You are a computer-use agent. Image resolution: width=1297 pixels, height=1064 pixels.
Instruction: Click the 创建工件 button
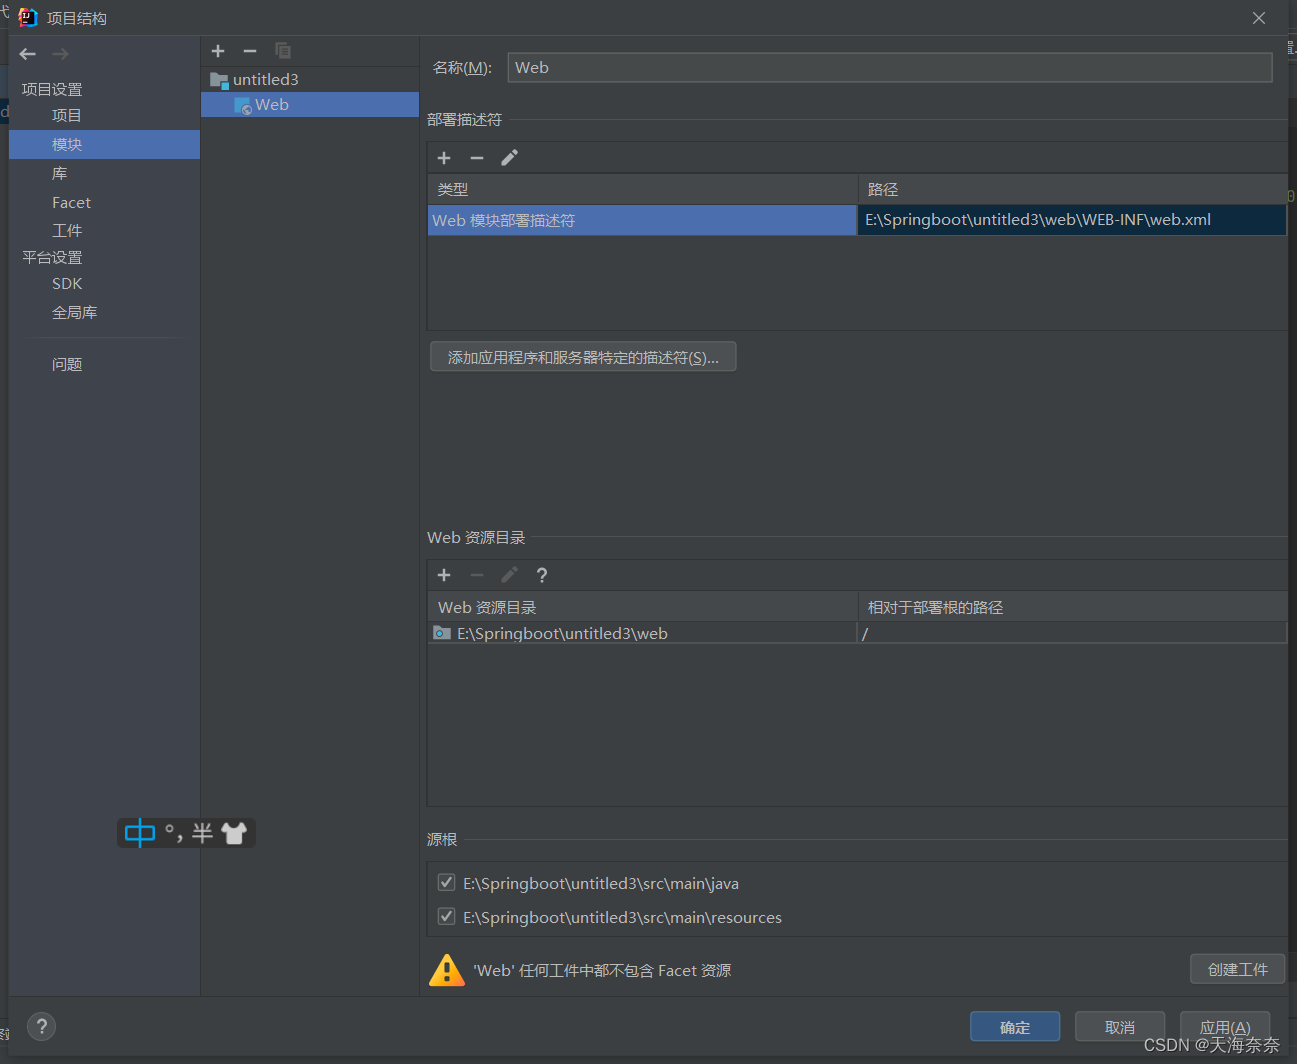point(1237,969)
